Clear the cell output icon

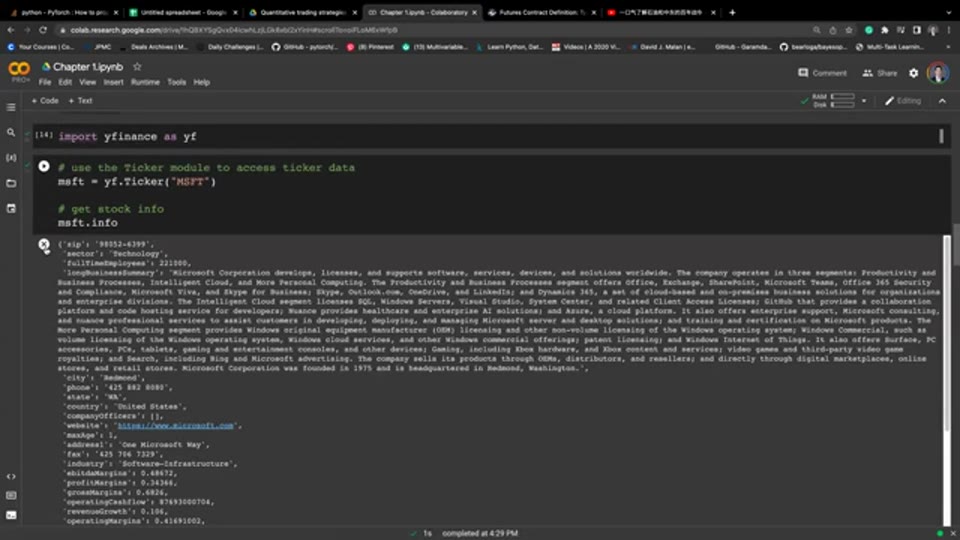pos(44,245)
